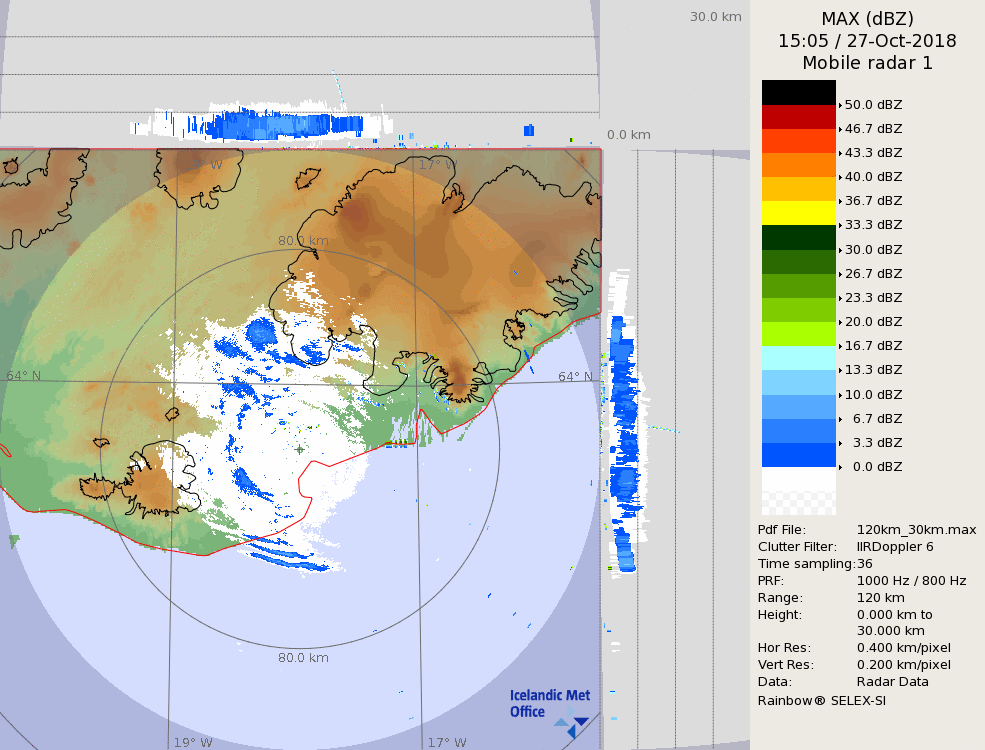Click the 19° W longitude label at bottom
985x750 pixels.
pos(193,743)
